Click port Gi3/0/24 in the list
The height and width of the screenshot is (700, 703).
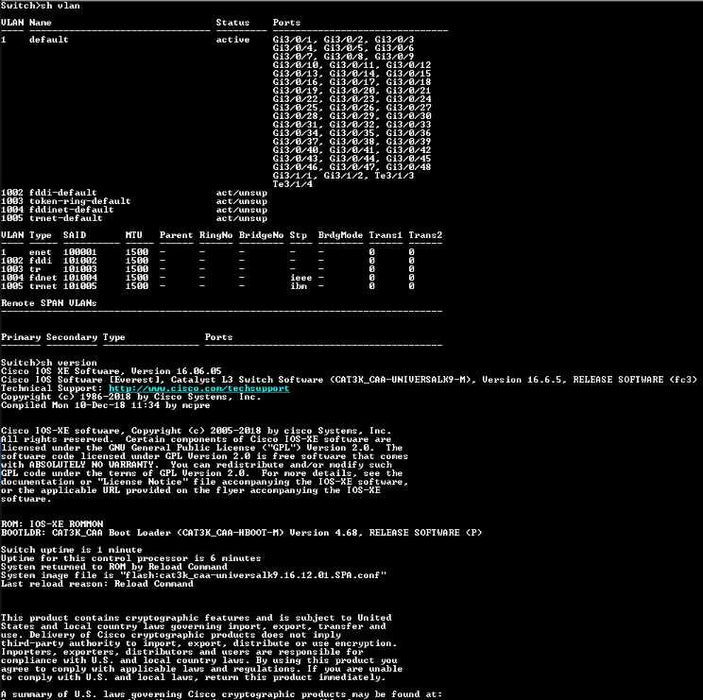pyautogui.click(x=408, y=99)
